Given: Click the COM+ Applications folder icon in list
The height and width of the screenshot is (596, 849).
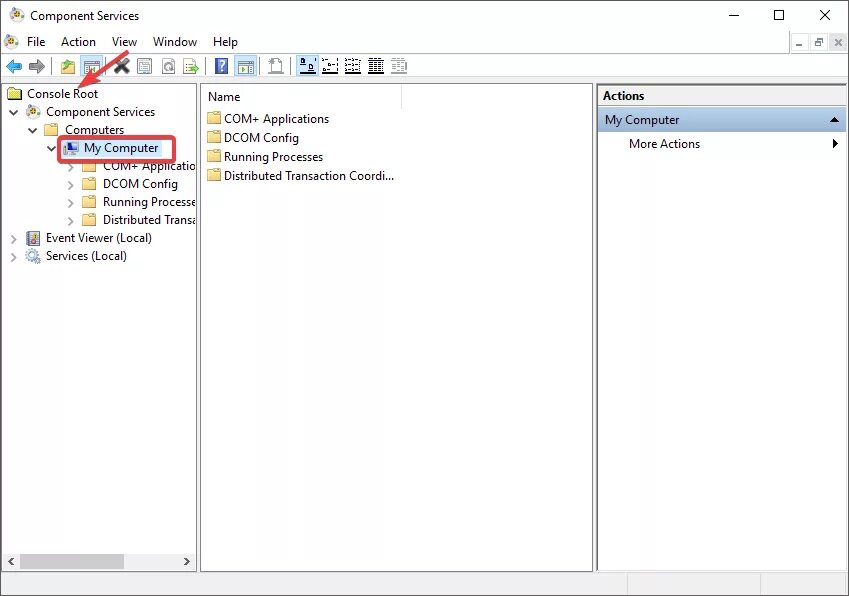Looking at the screenshot, I should pyautogui.click(x=214, y=118).
